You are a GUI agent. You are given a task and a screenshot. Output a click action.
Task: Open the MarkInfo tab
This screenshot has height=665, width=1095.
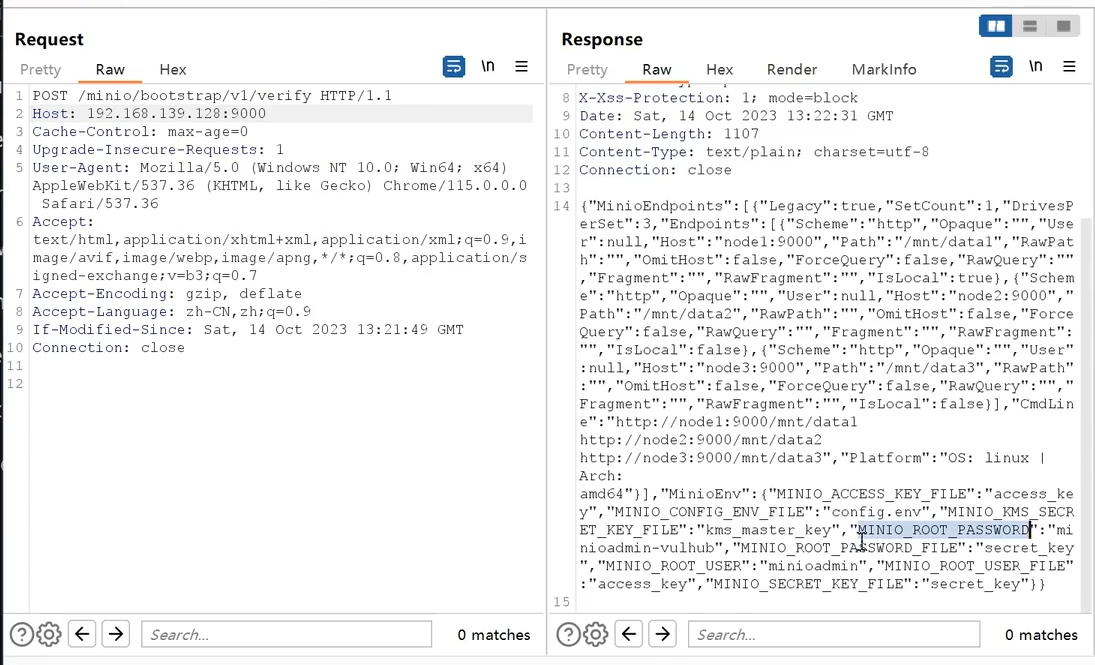click(x=884, y=70)
